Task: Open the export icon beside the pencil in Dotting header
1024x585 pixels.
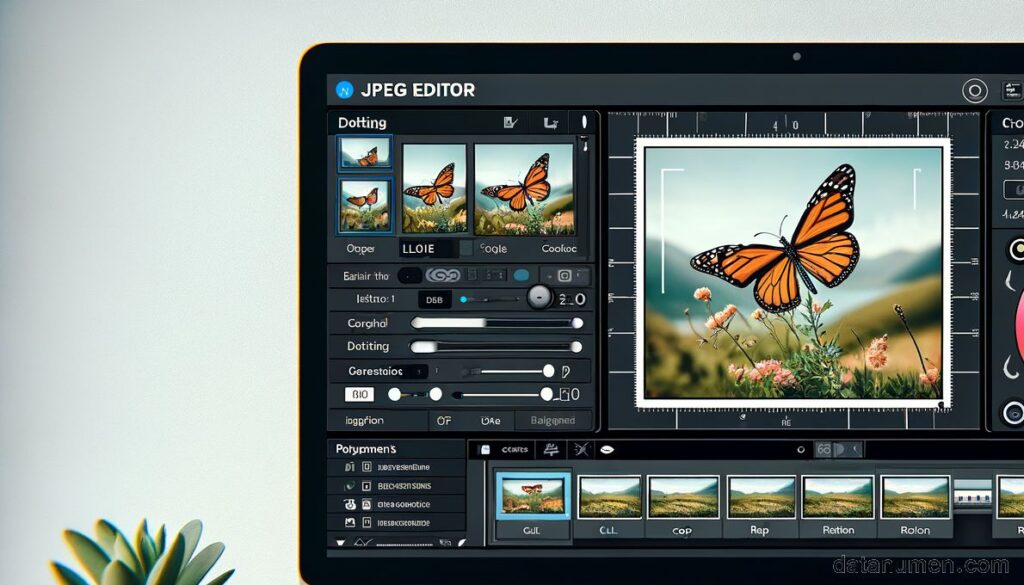Action: pyautogui.click(x=549, y=121)
